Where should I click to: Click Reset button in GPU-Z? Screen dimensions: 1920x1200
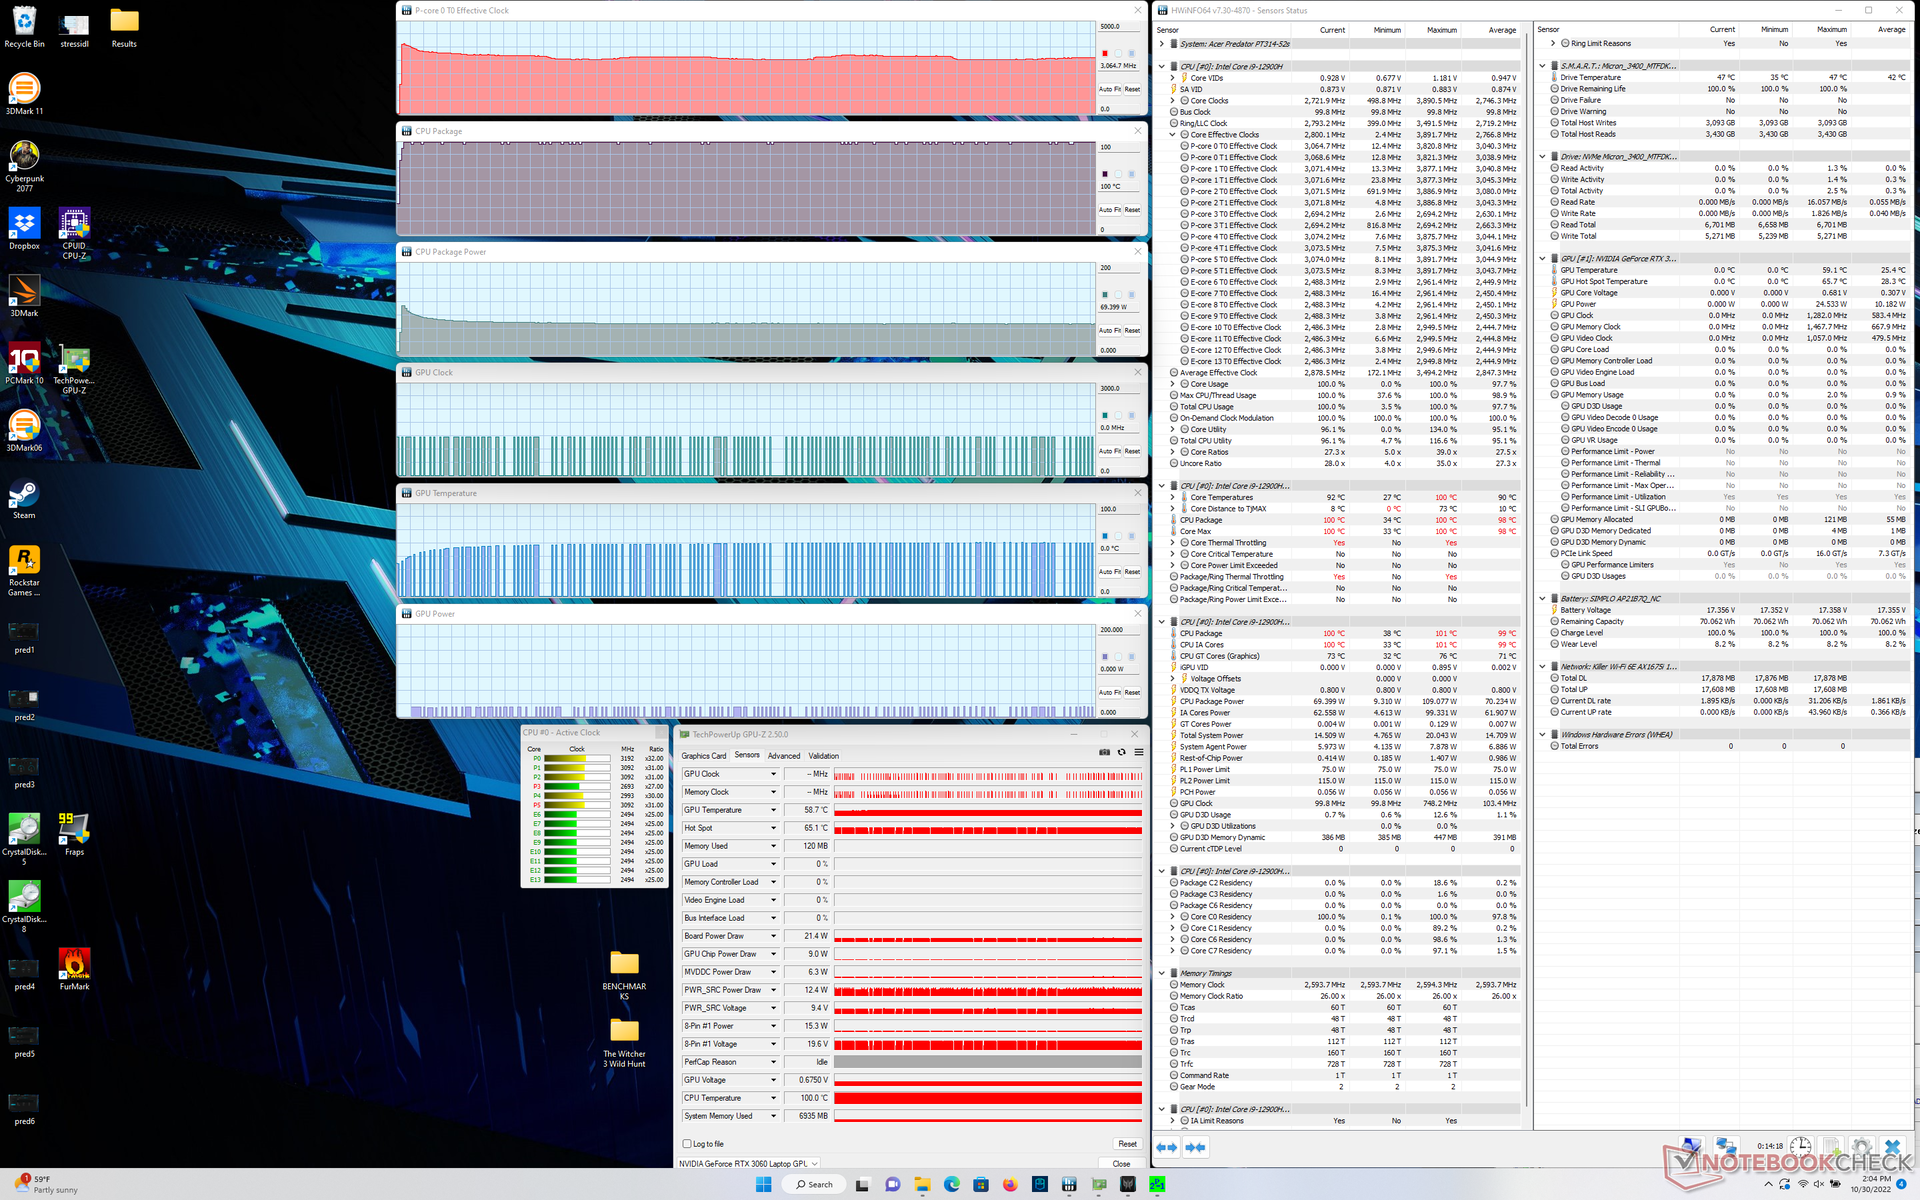(x=1127, y=1144)
